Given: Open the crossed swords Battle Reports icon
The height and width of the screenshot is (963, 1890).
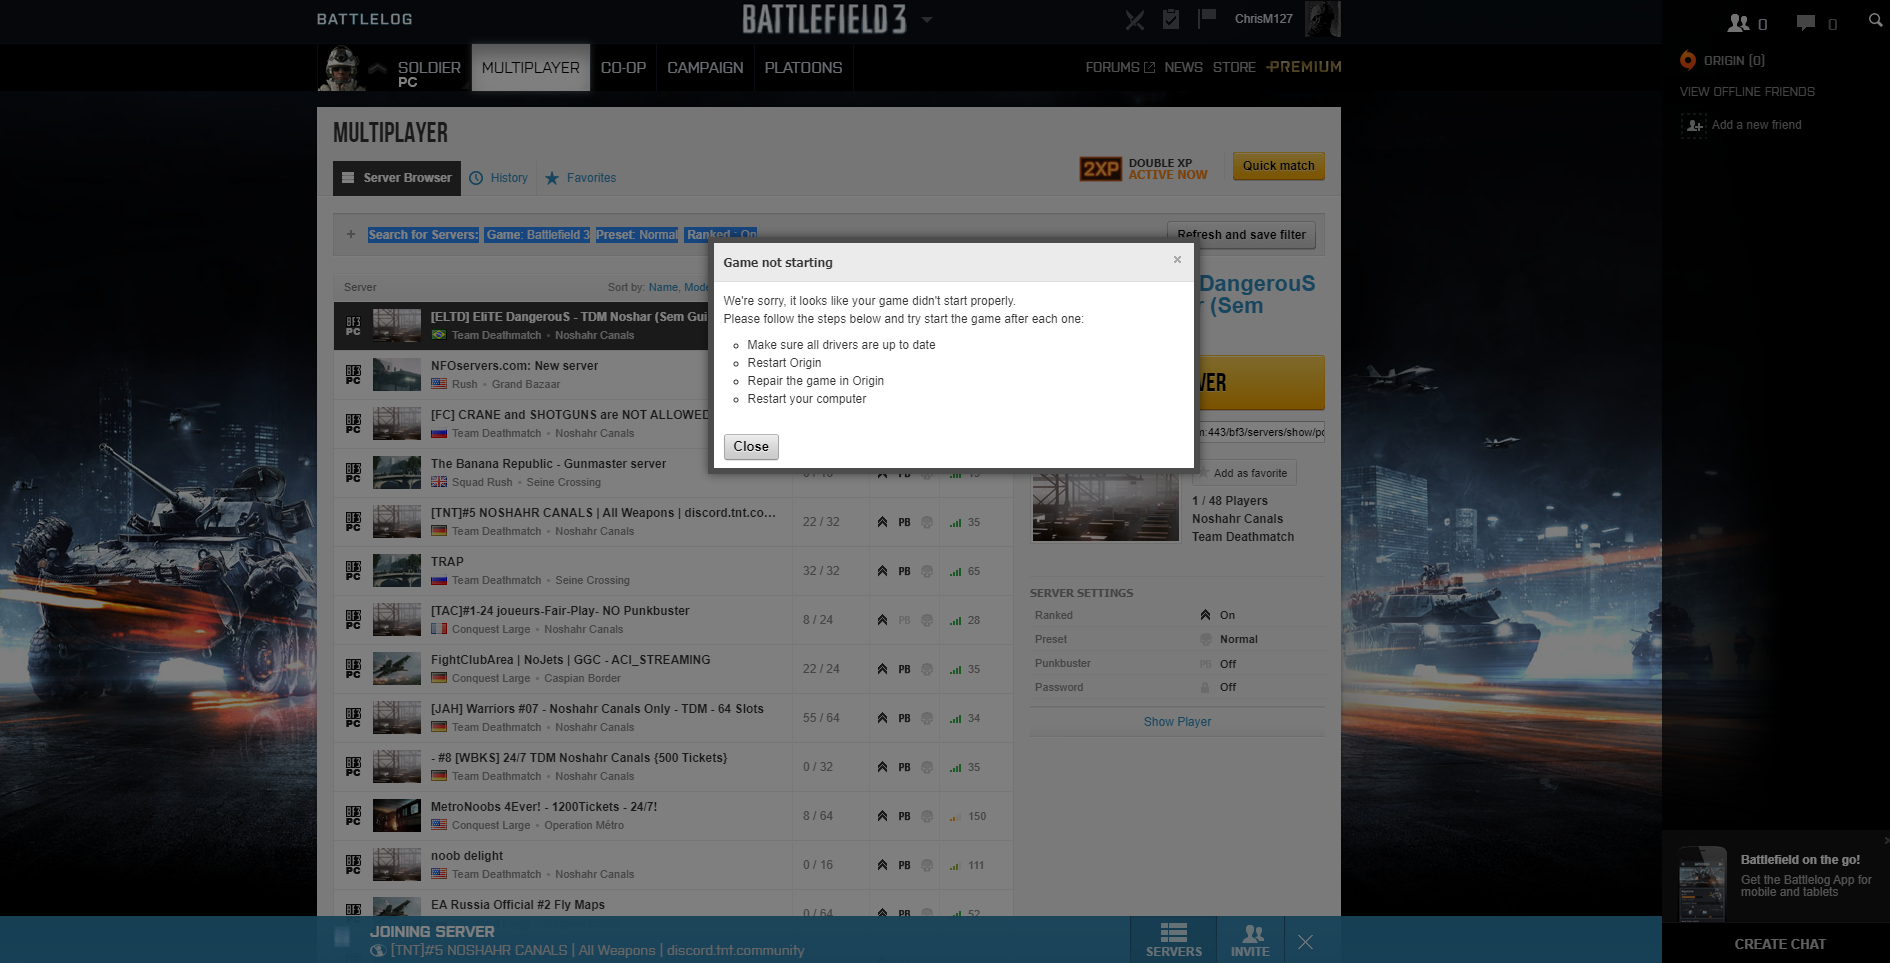Looking at the screenshot, I should tap(1135, 20).
